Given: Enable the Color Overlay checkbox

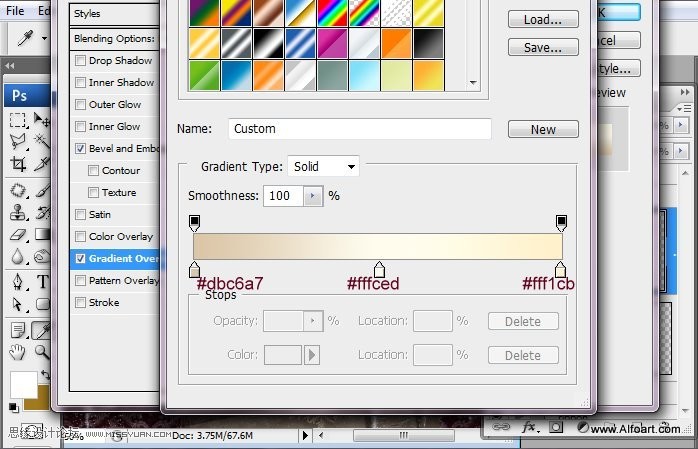Looking at the screenshot, I should (x=80, y=236).
